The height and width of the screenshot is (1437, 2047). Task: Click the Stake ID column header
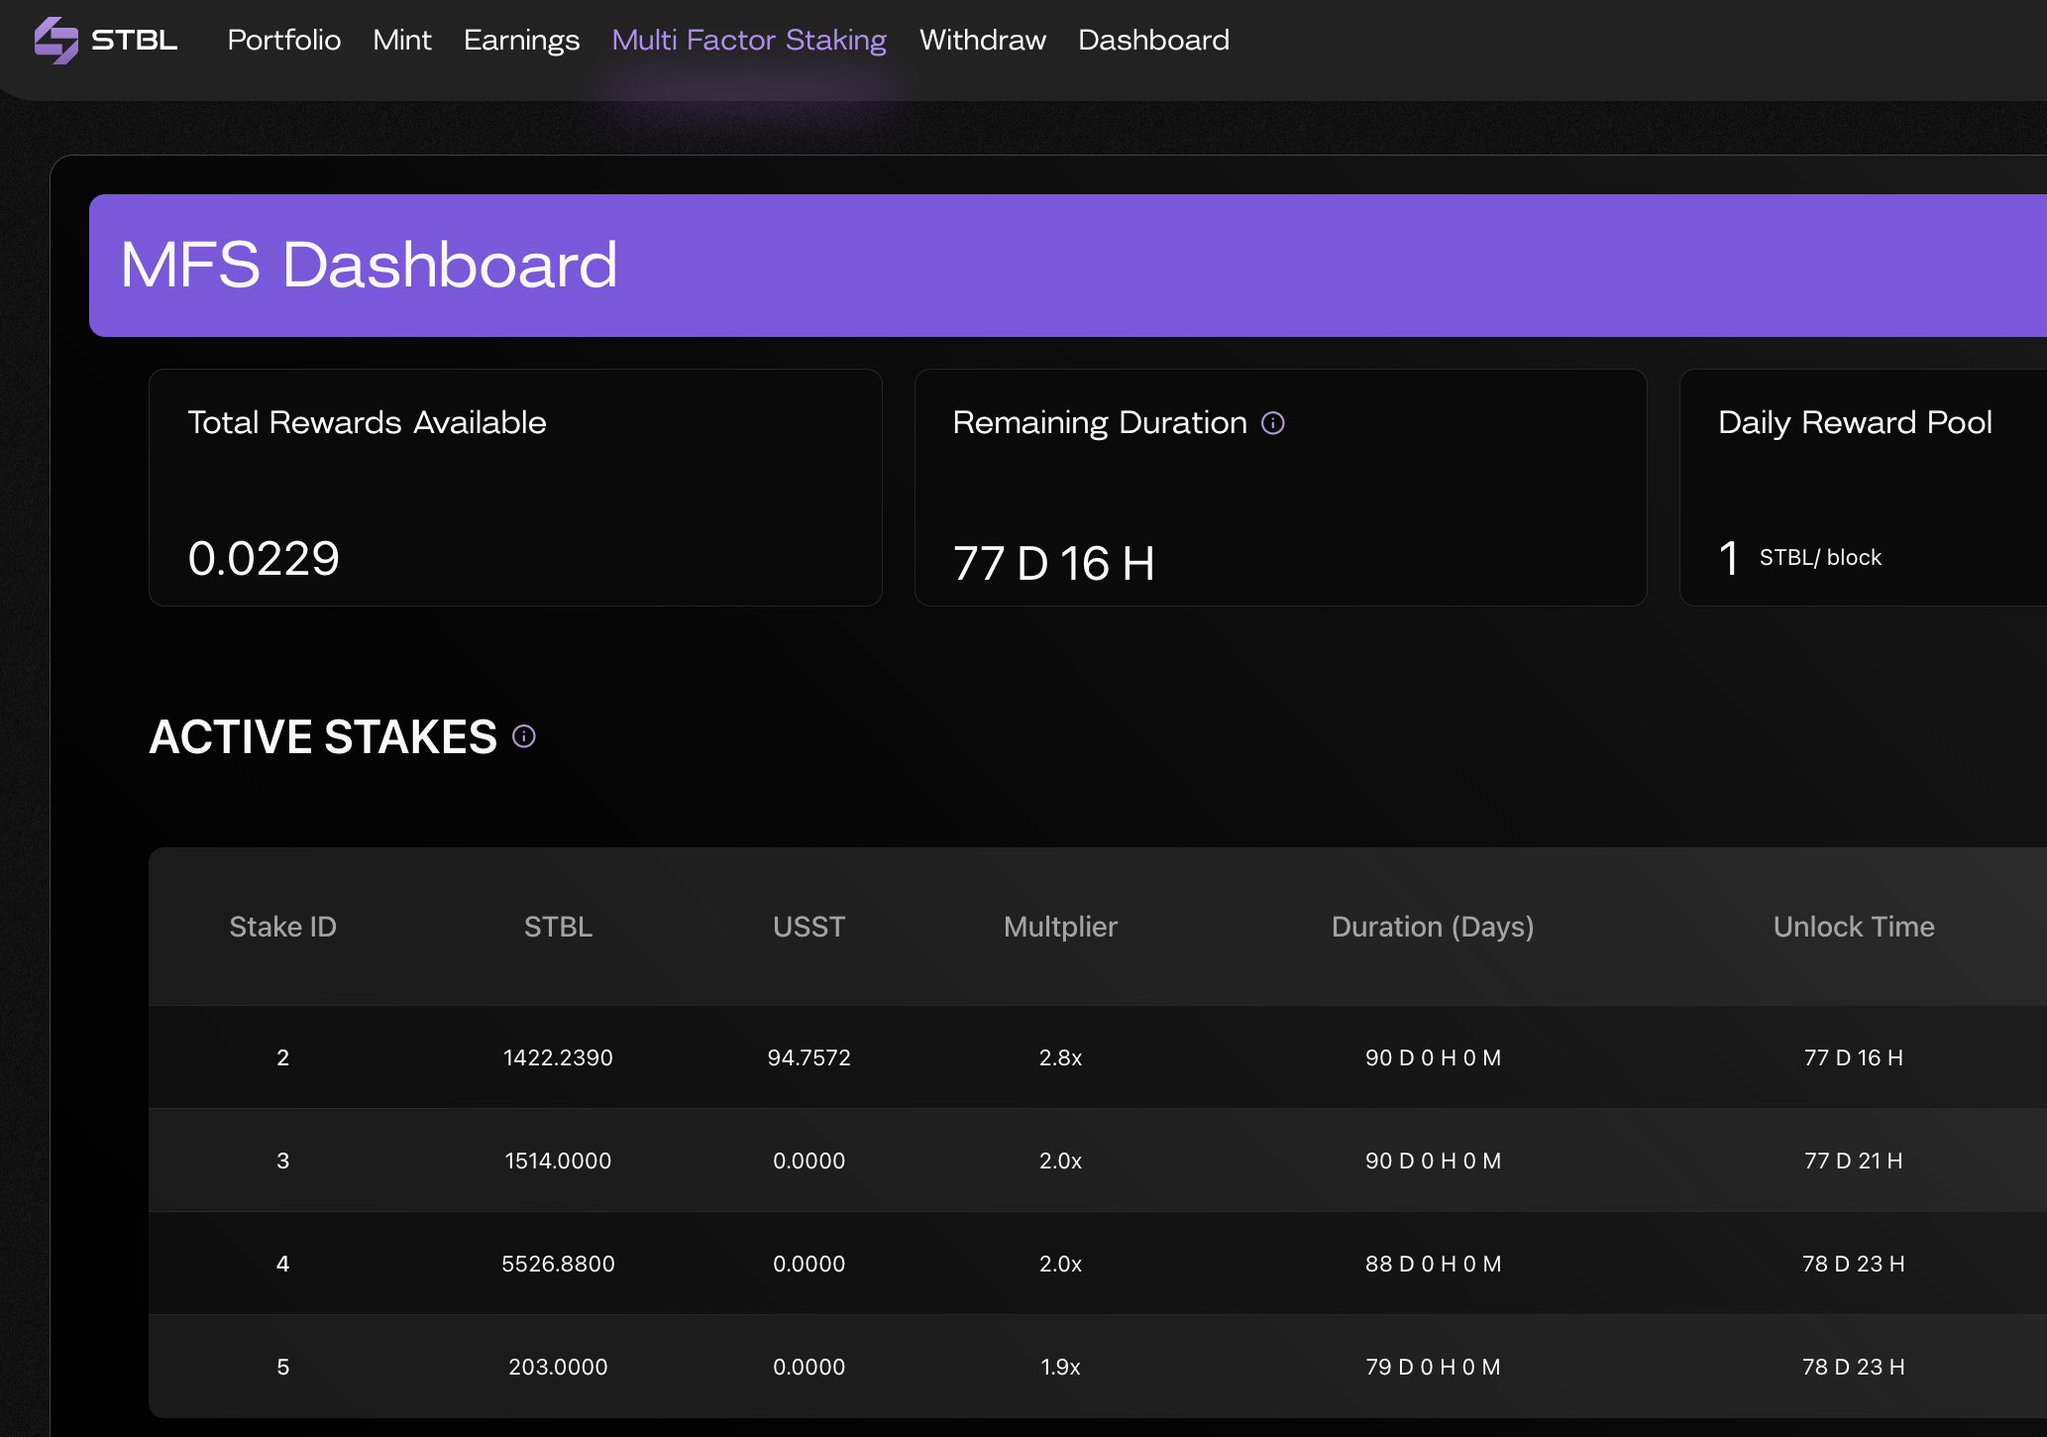(x=283, y=927)
